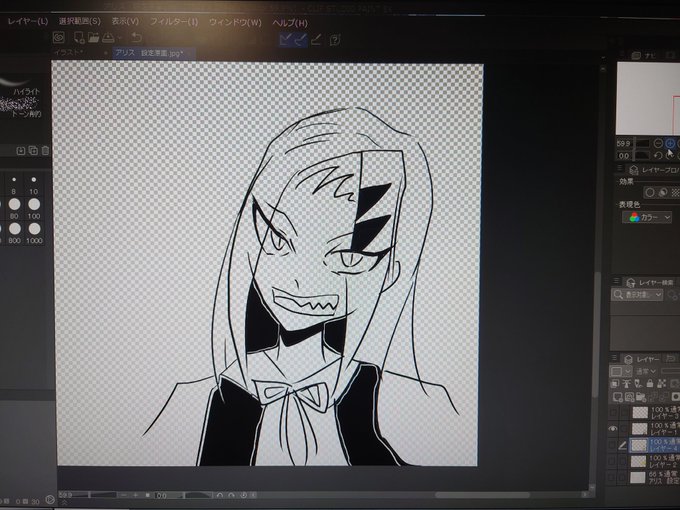Select brush size 80
The height and width of the screenshot is (510, 680).
(14, 209)
